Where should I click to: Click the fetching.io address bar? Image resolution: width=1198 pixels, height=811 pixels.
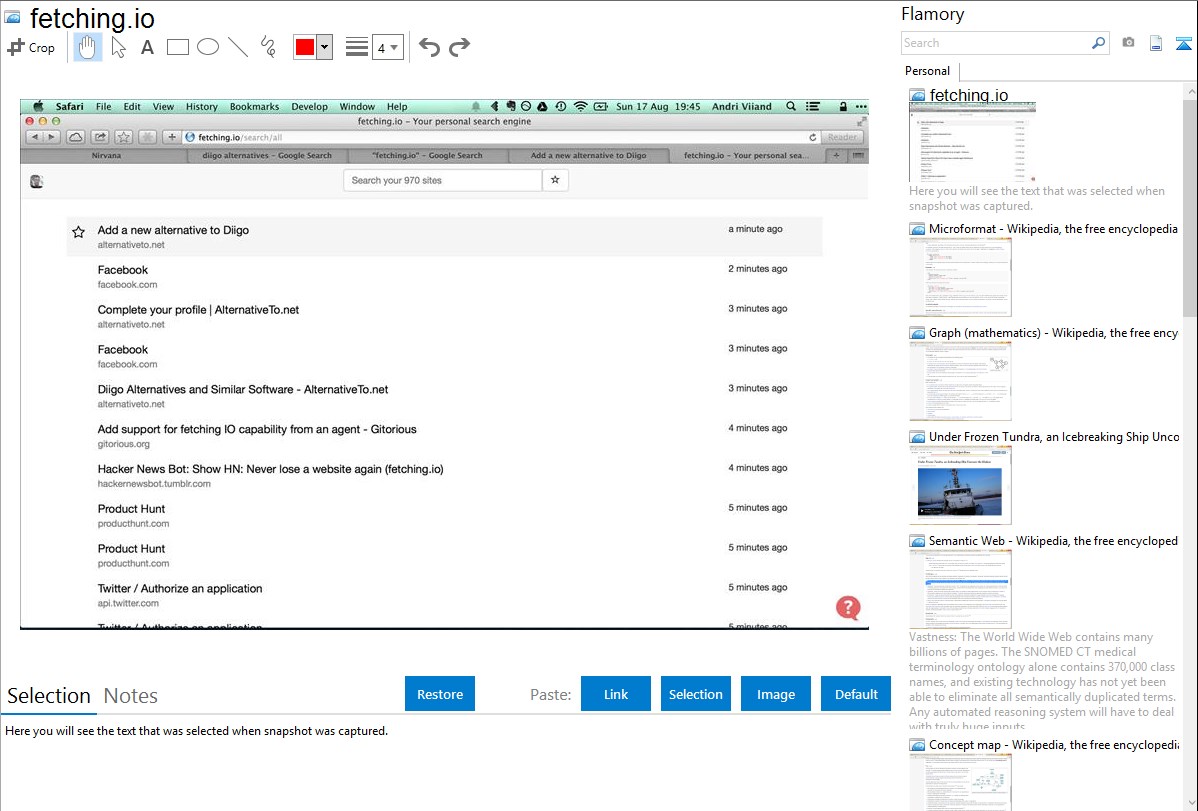pyautogui.click(x=500, y=138)
